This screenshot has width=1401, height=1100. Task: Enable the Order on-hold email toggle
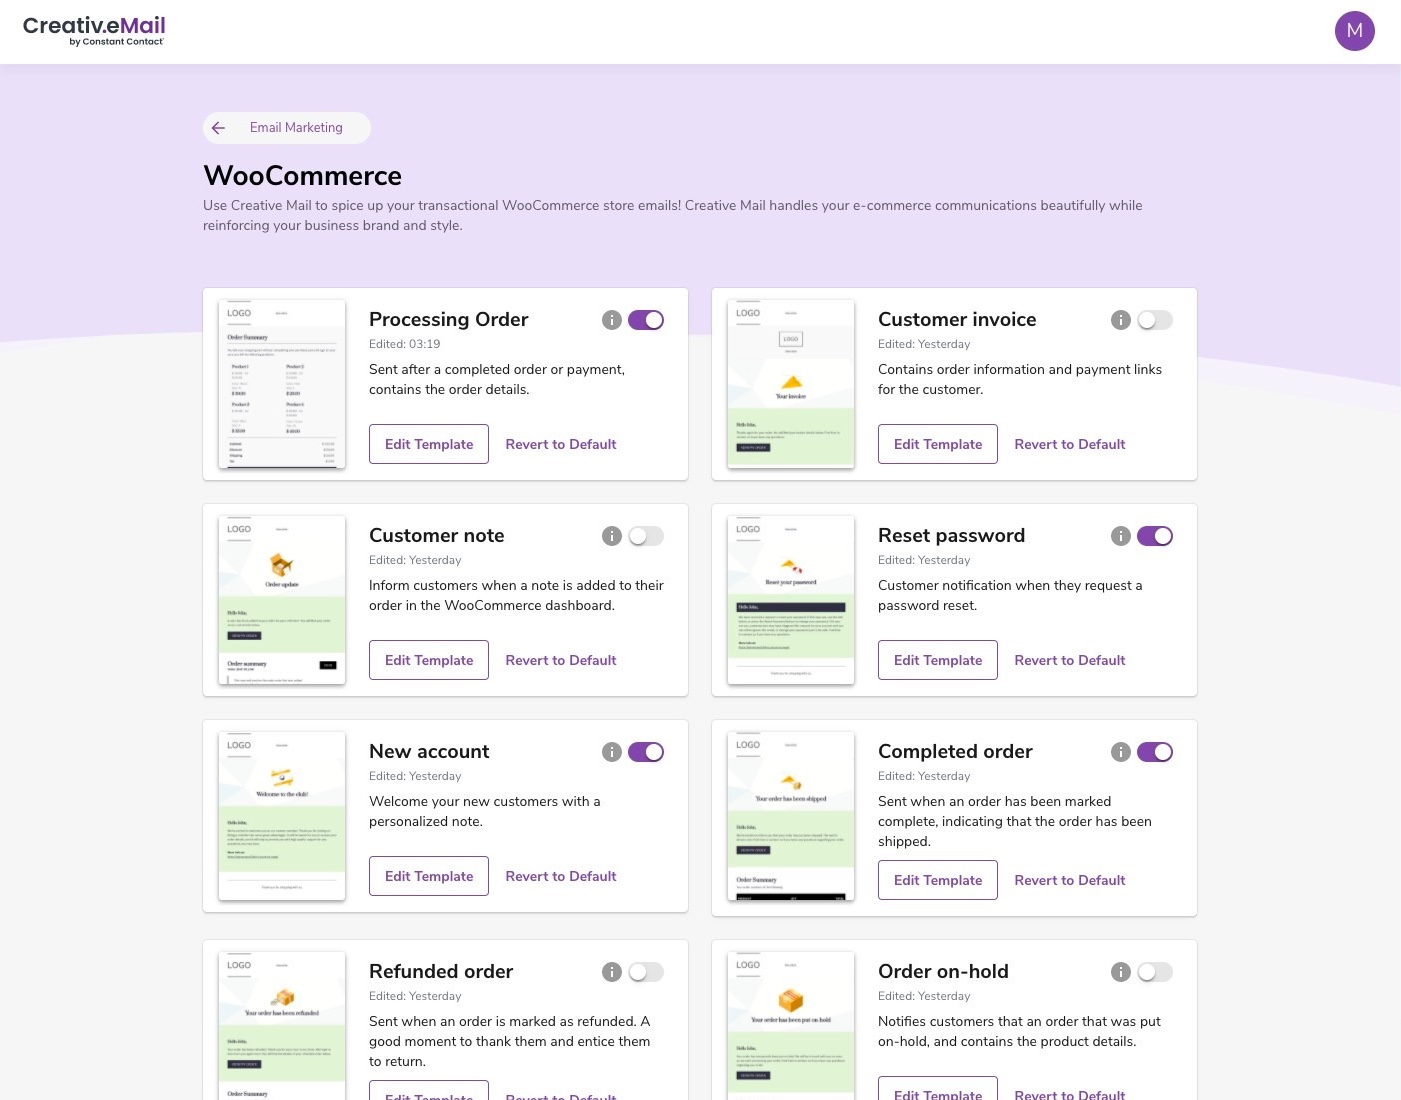(x=1155, y=972)
